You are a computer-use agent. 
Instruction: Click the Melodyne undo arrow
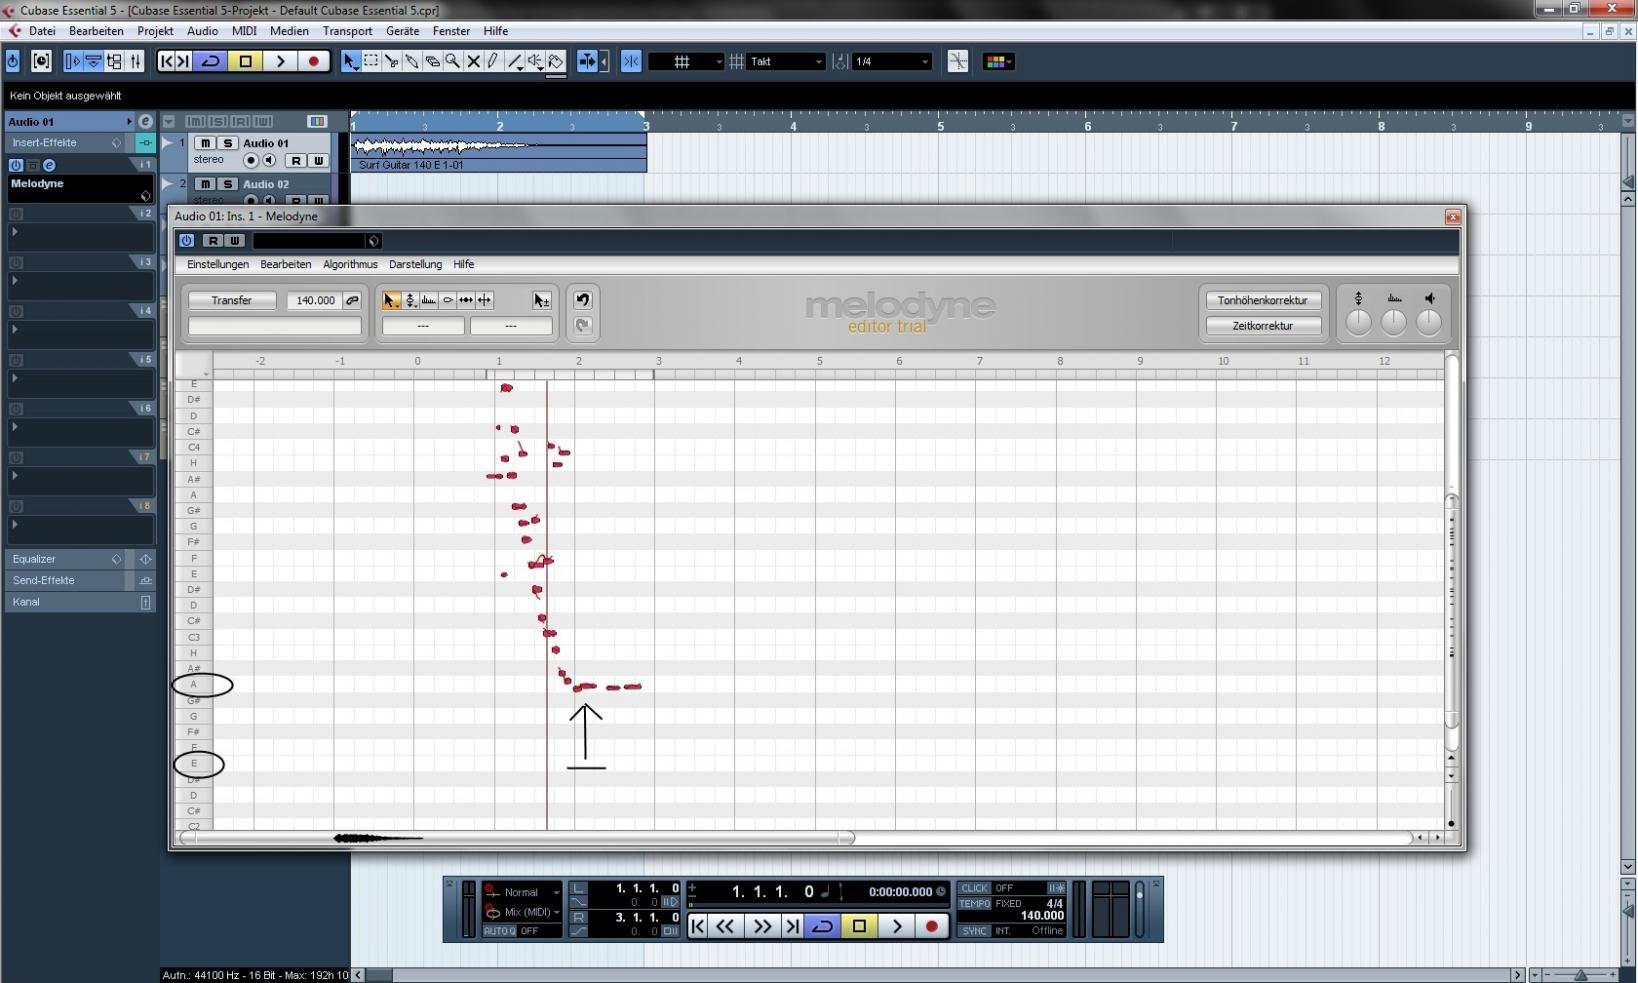pyautogui.click(x=583, y=299)
